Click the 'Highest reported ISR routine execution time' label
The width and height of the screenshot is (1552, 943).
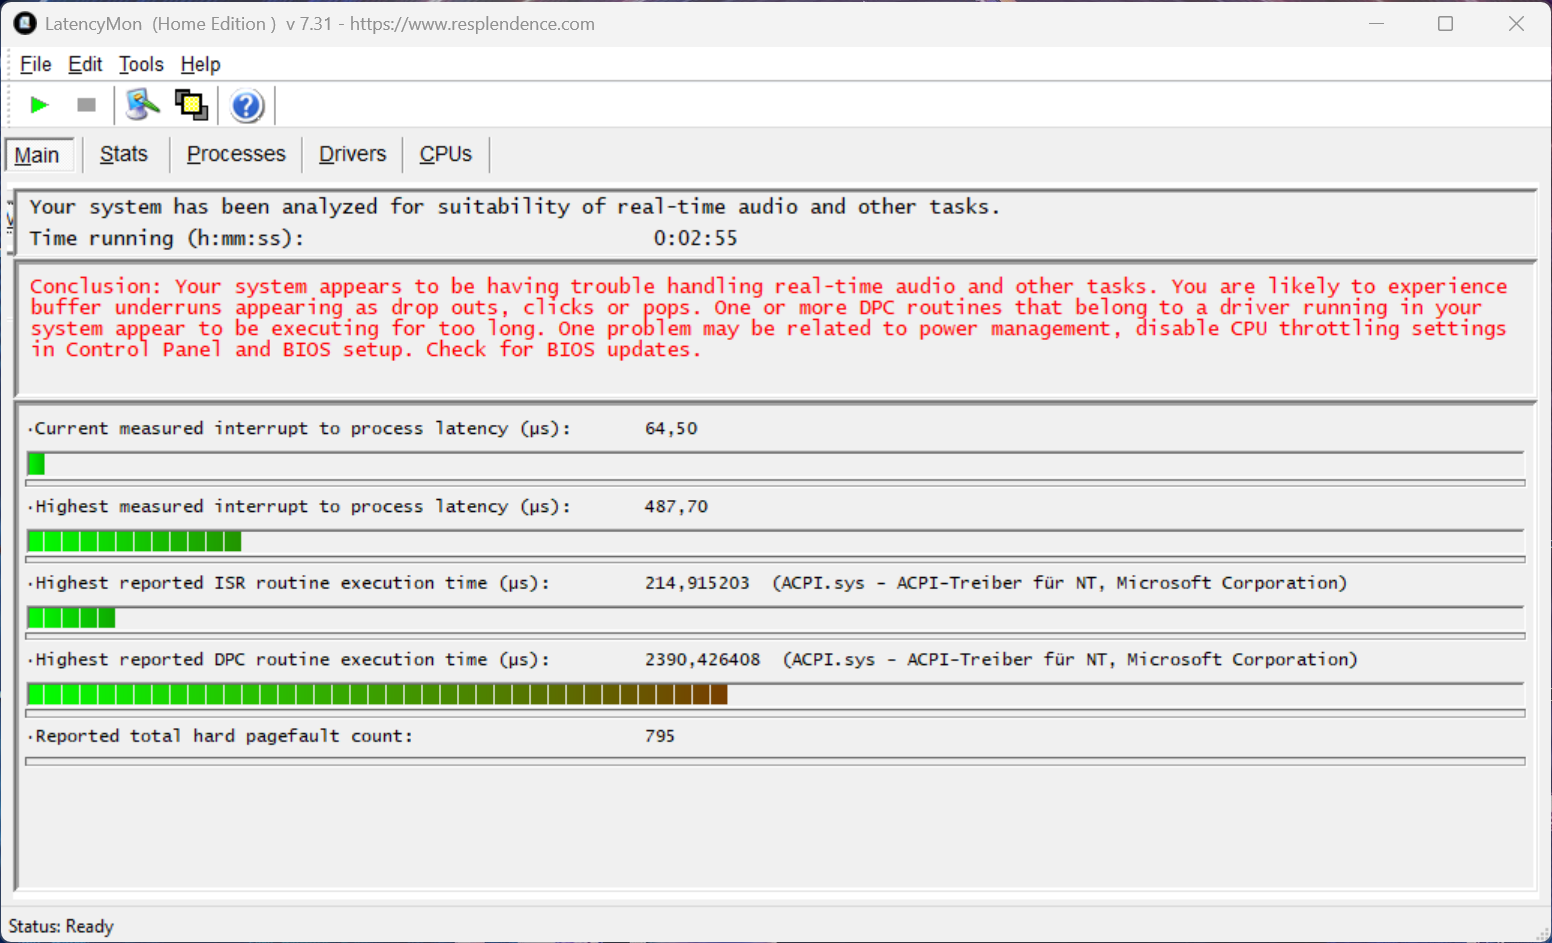click(x=292, y=583)
